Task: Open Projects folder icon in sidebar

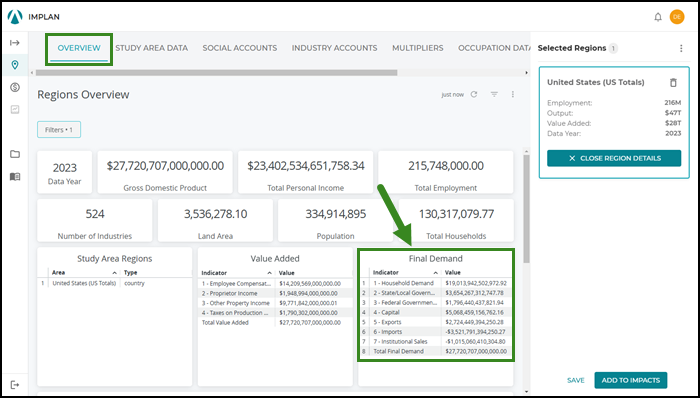Action: point(15,154)
